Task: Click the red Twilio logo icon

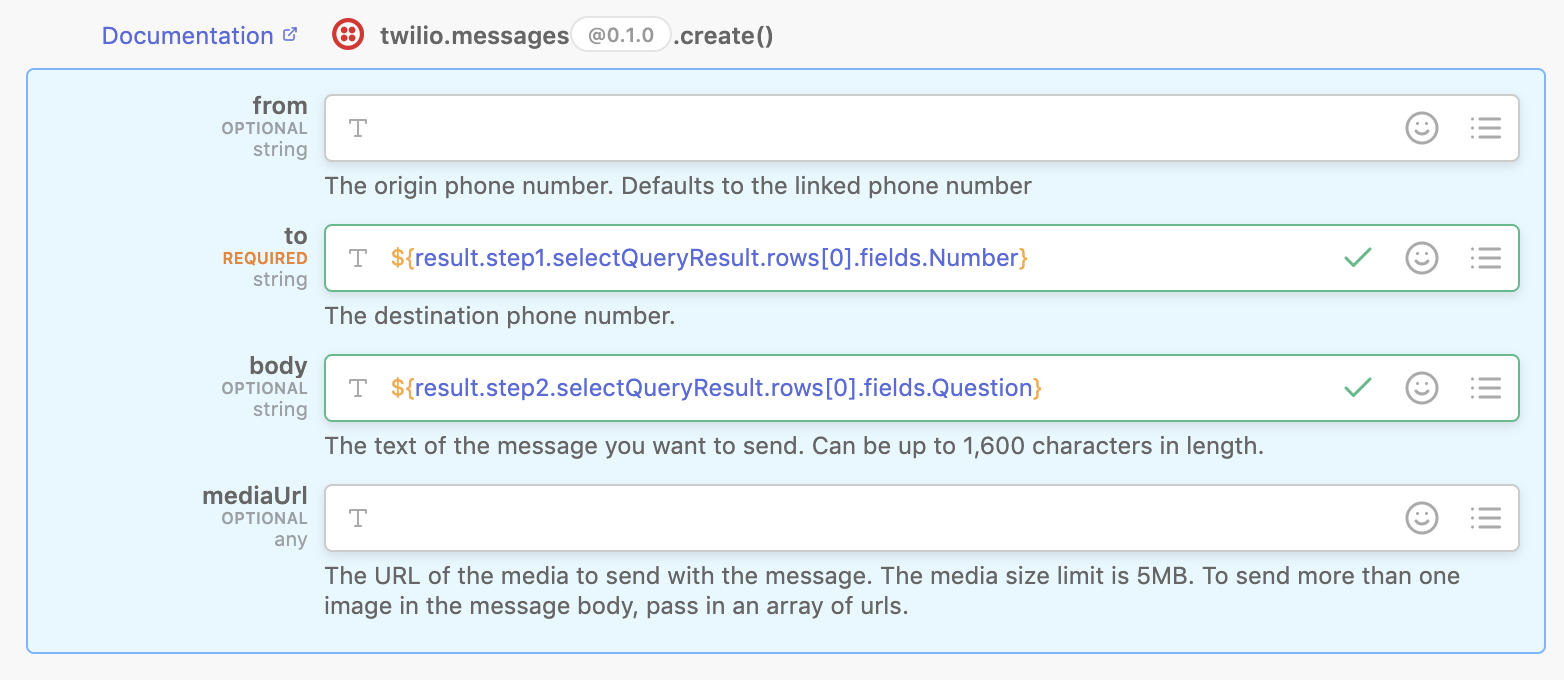Action: click(348, 35)
